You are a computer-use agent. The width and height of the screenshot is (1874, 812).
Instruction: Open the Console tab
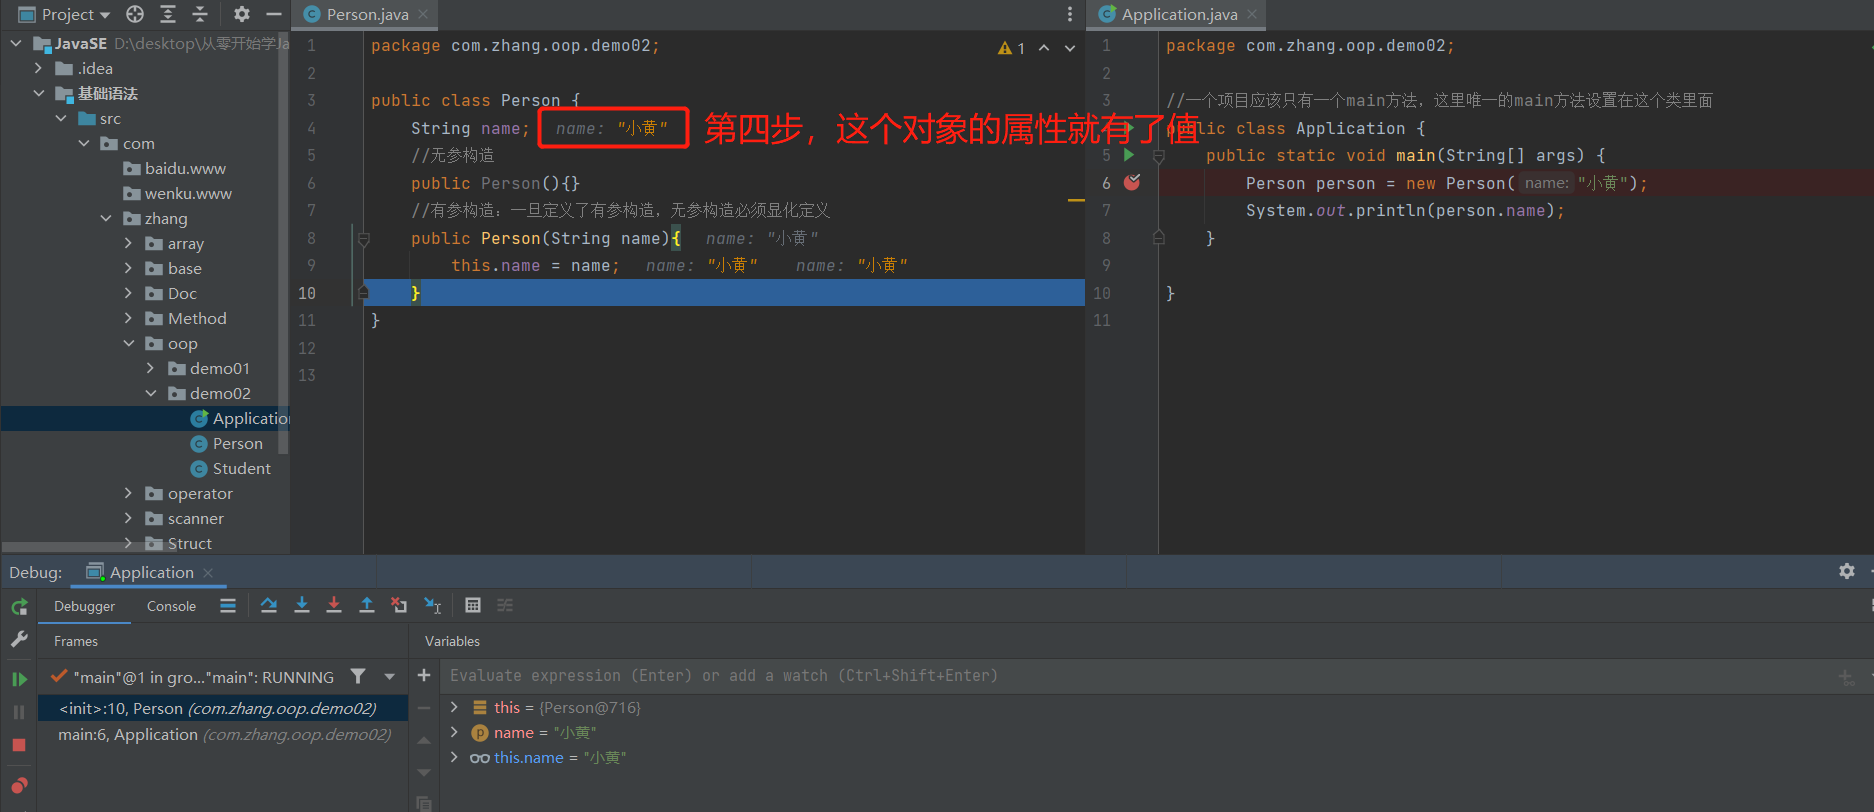pyautogui.click(x=171, y=606)
